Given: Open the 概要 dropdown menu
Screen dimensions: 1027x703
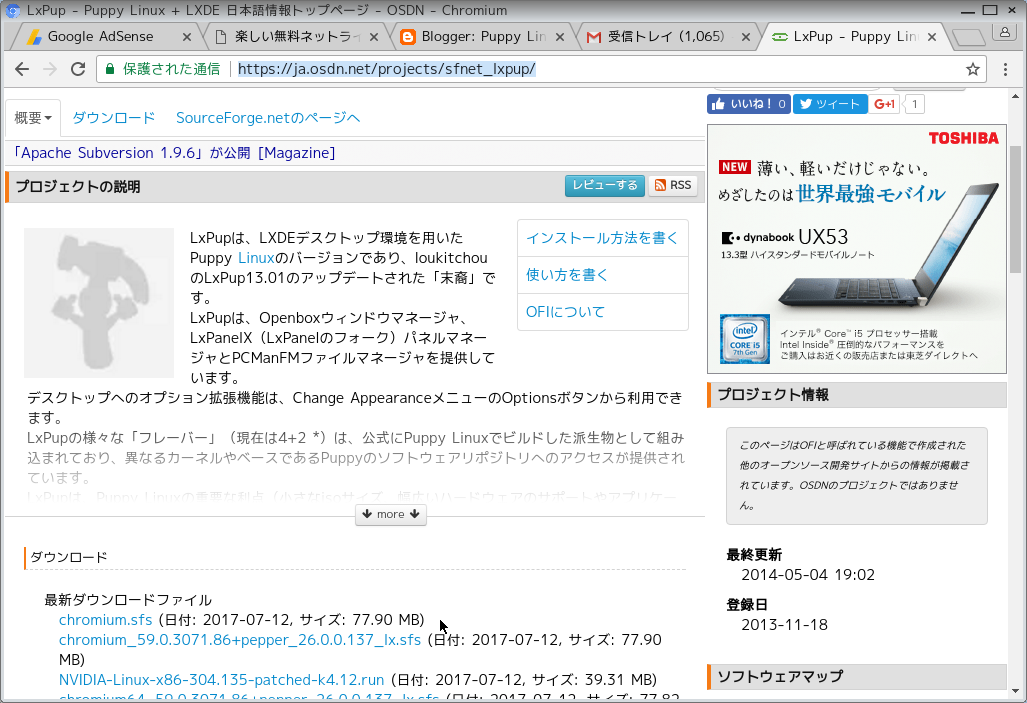Looking at the screenshot, I should [x=33, y=118].
